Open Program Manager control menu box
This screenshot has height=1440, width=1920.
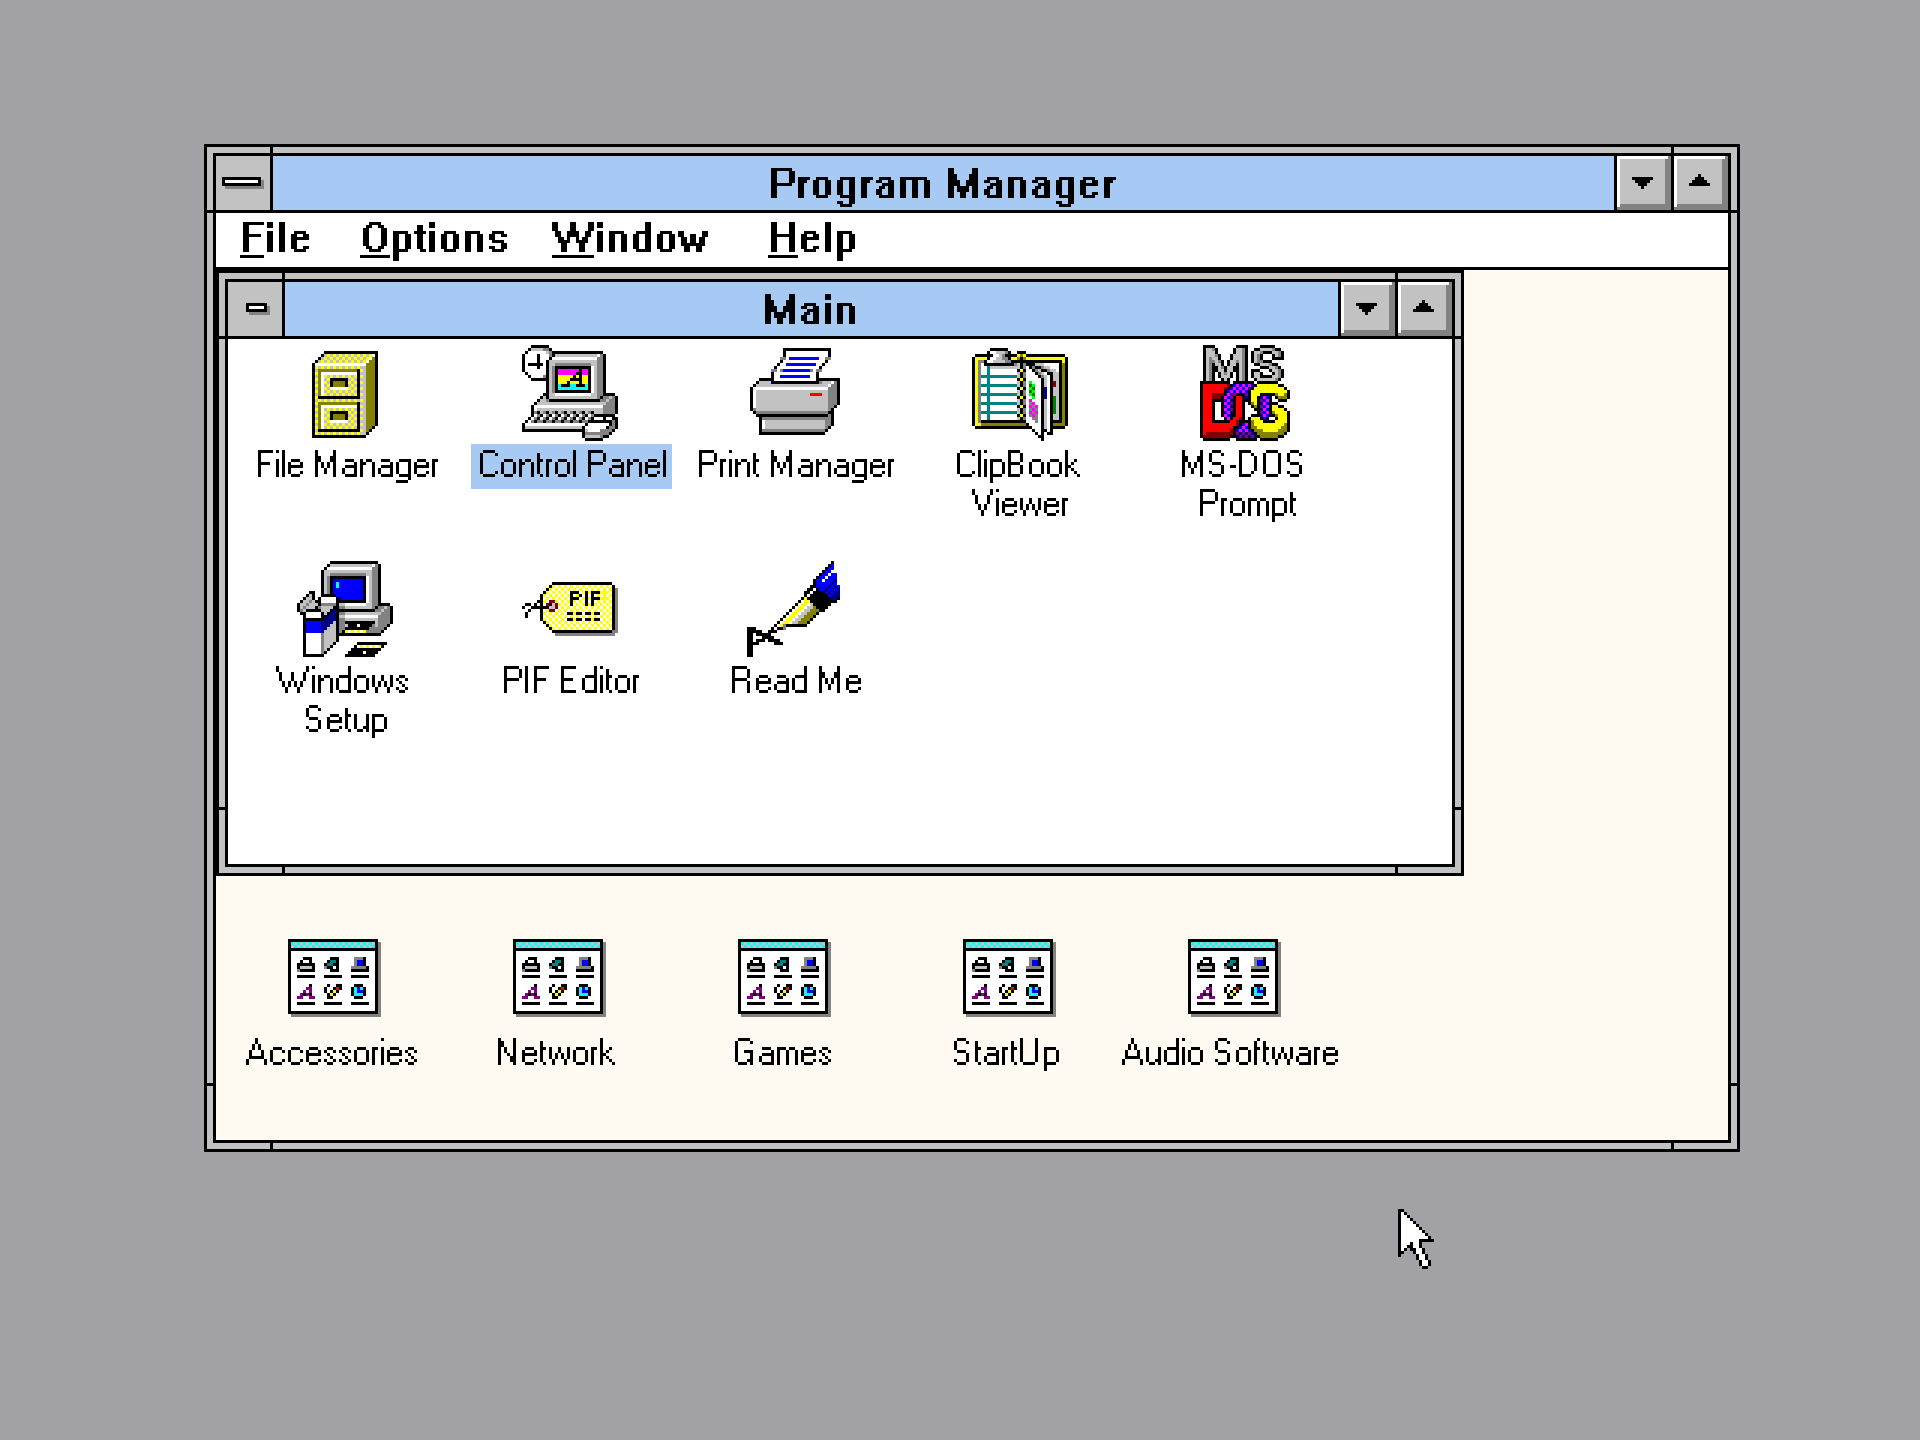coord(242,182)
